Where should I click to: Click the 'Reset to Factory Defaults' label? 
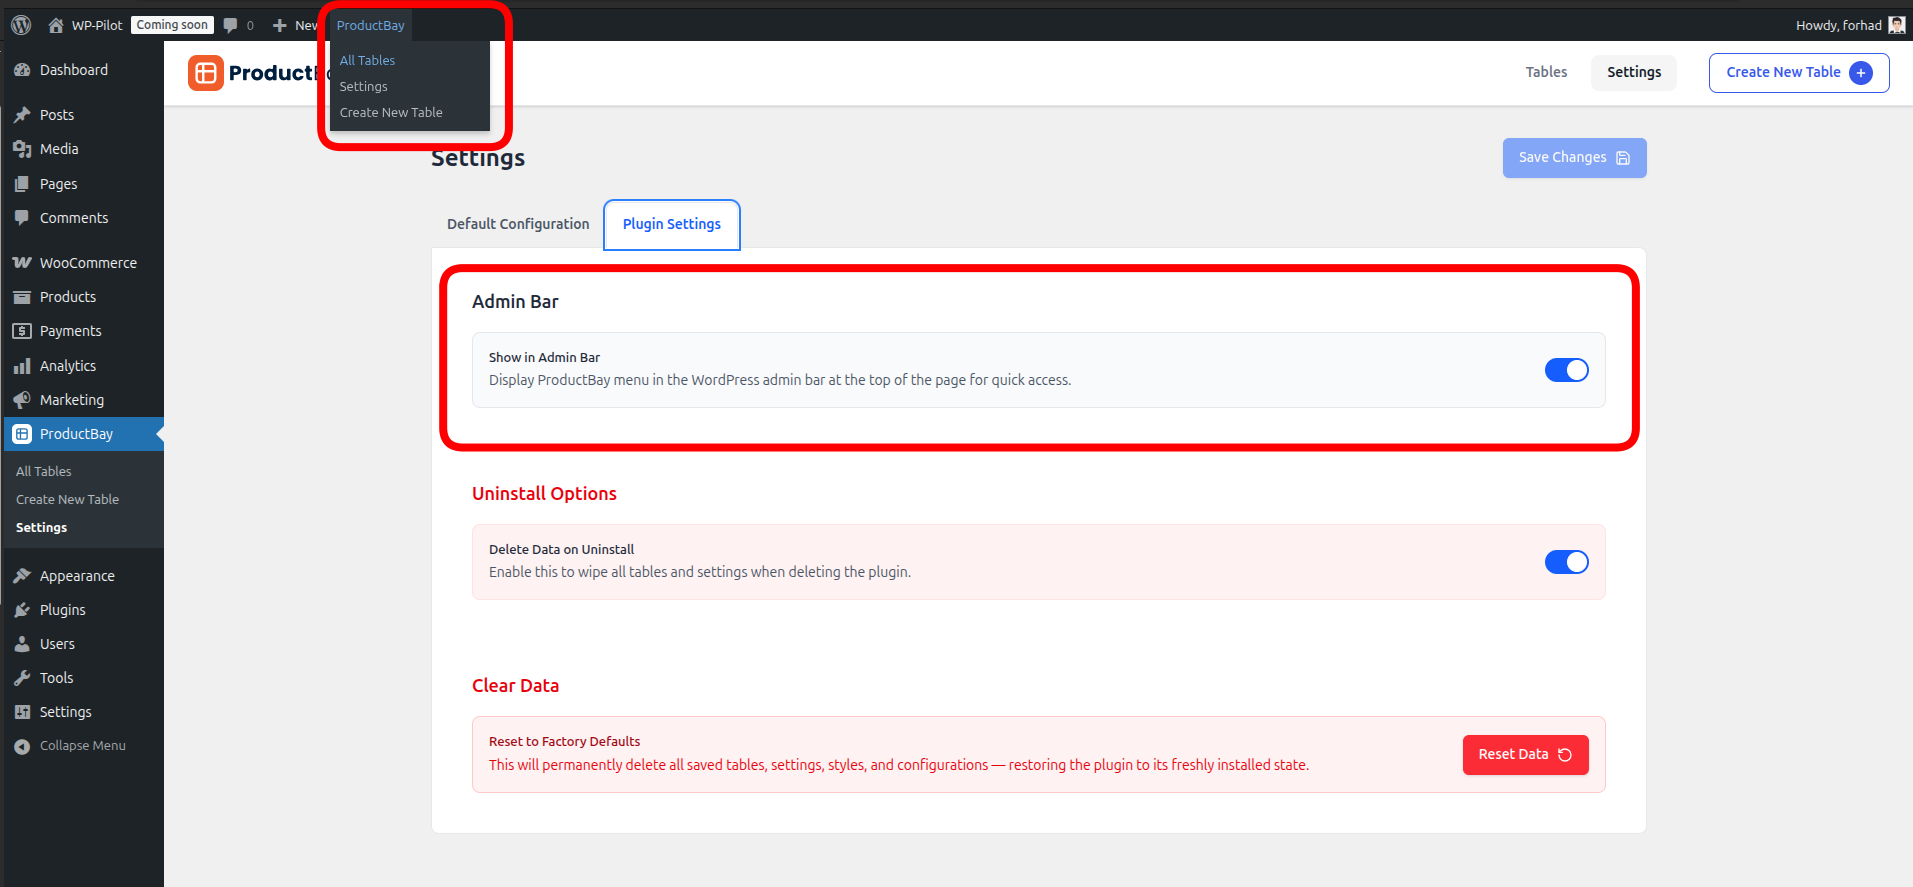point(564,741)
